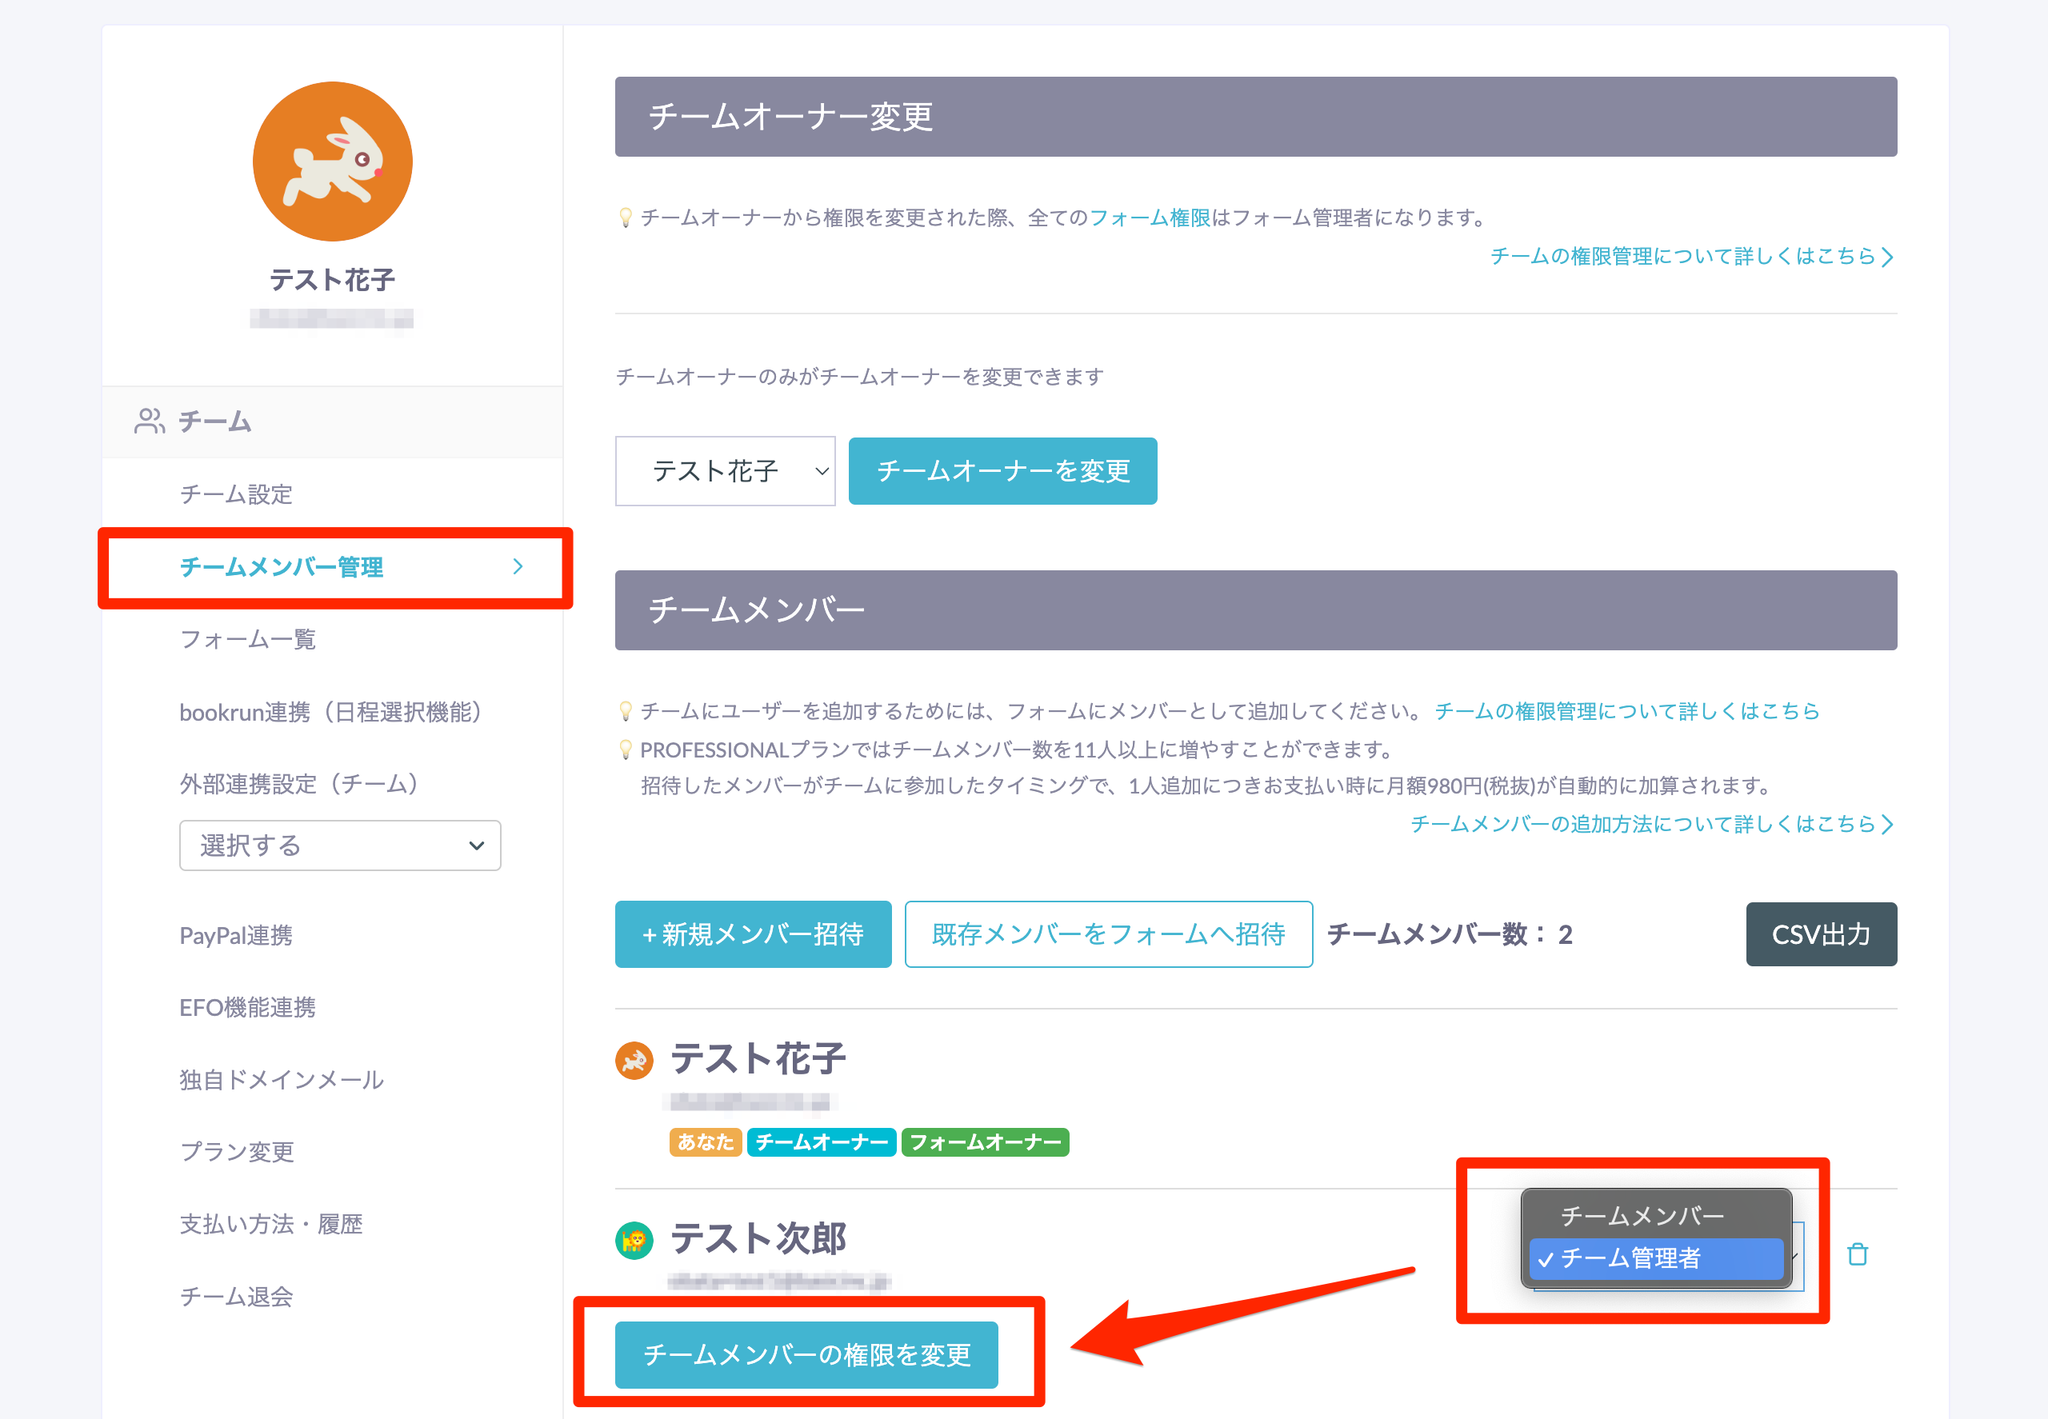Export members with CSV出力 button
The width and height of the screenshot is (2048, 1419).
(x=1821, y=934)
